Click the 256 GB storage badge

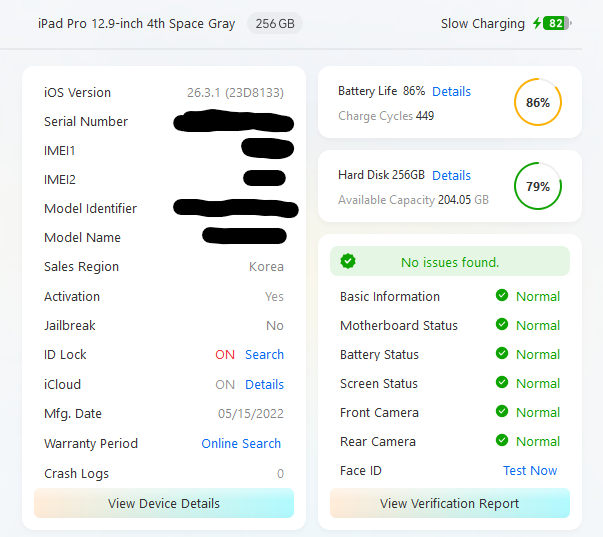tap(275, 23)
